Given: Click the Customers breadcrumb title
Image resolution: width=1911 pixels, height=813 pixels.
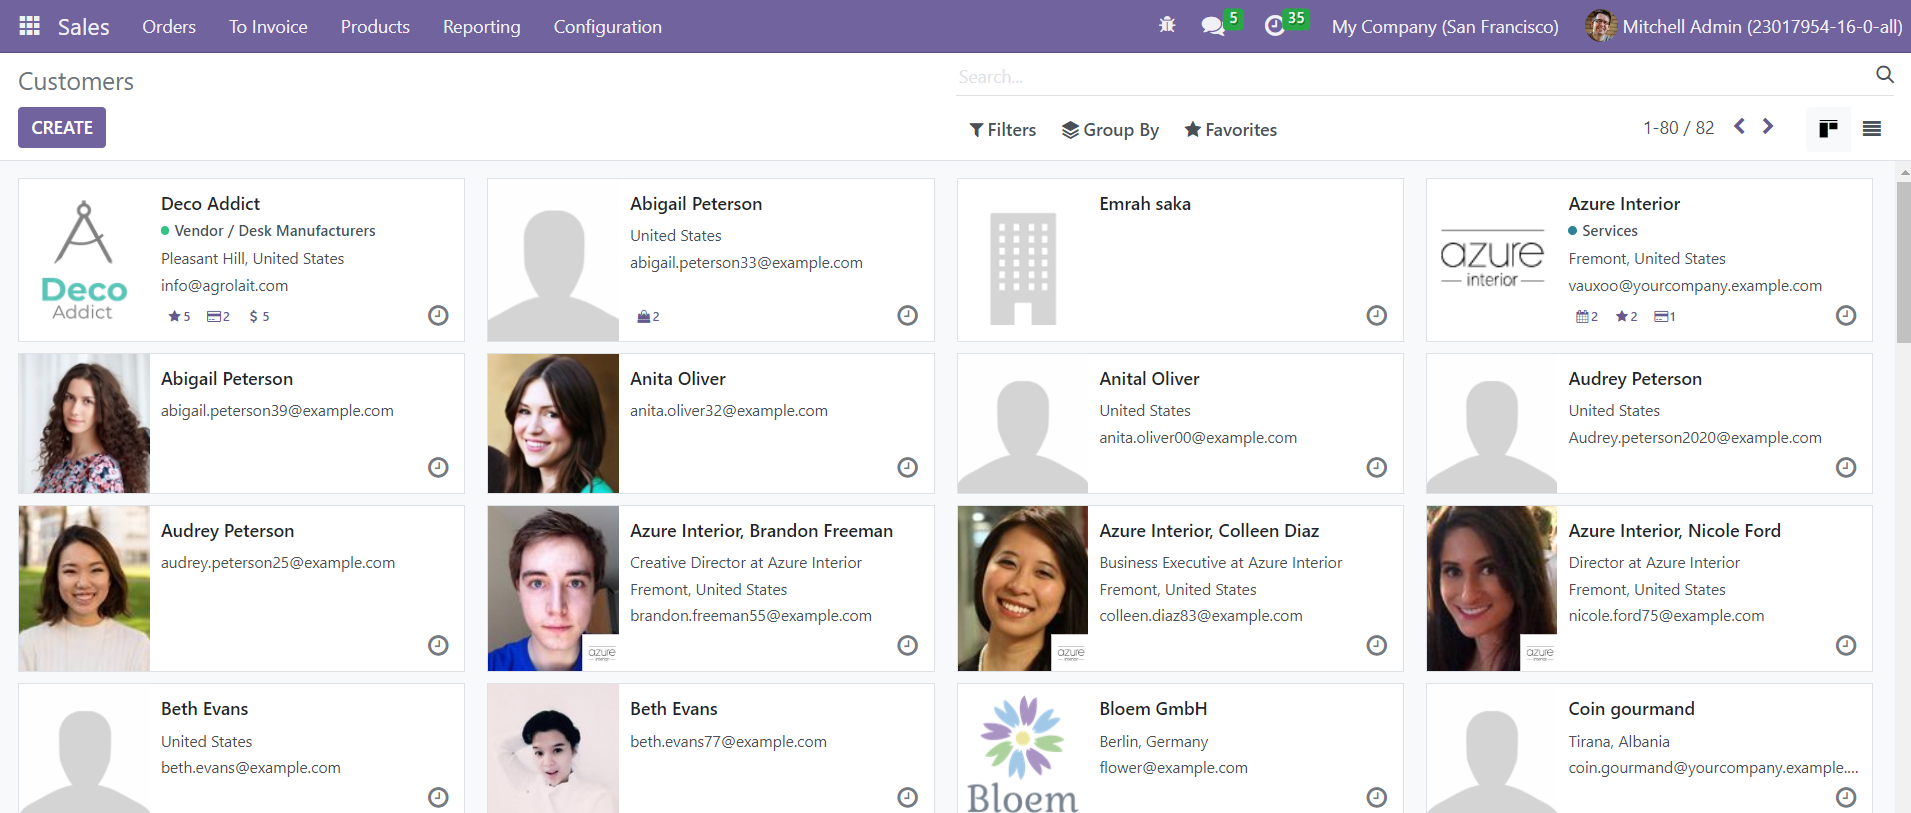Looking at the screenshot, I should tap(76, 81).
